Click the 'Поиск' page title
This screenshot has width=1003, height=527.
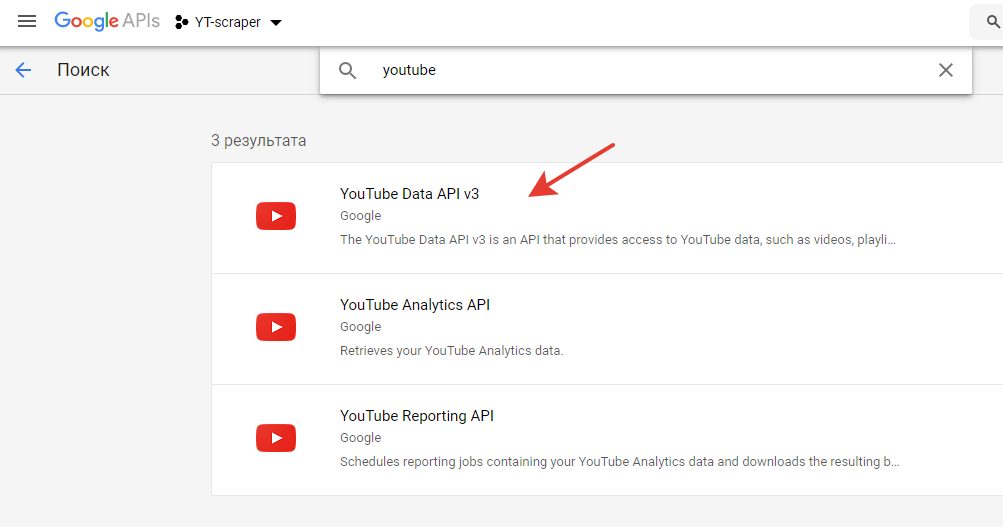click(83, 70)
